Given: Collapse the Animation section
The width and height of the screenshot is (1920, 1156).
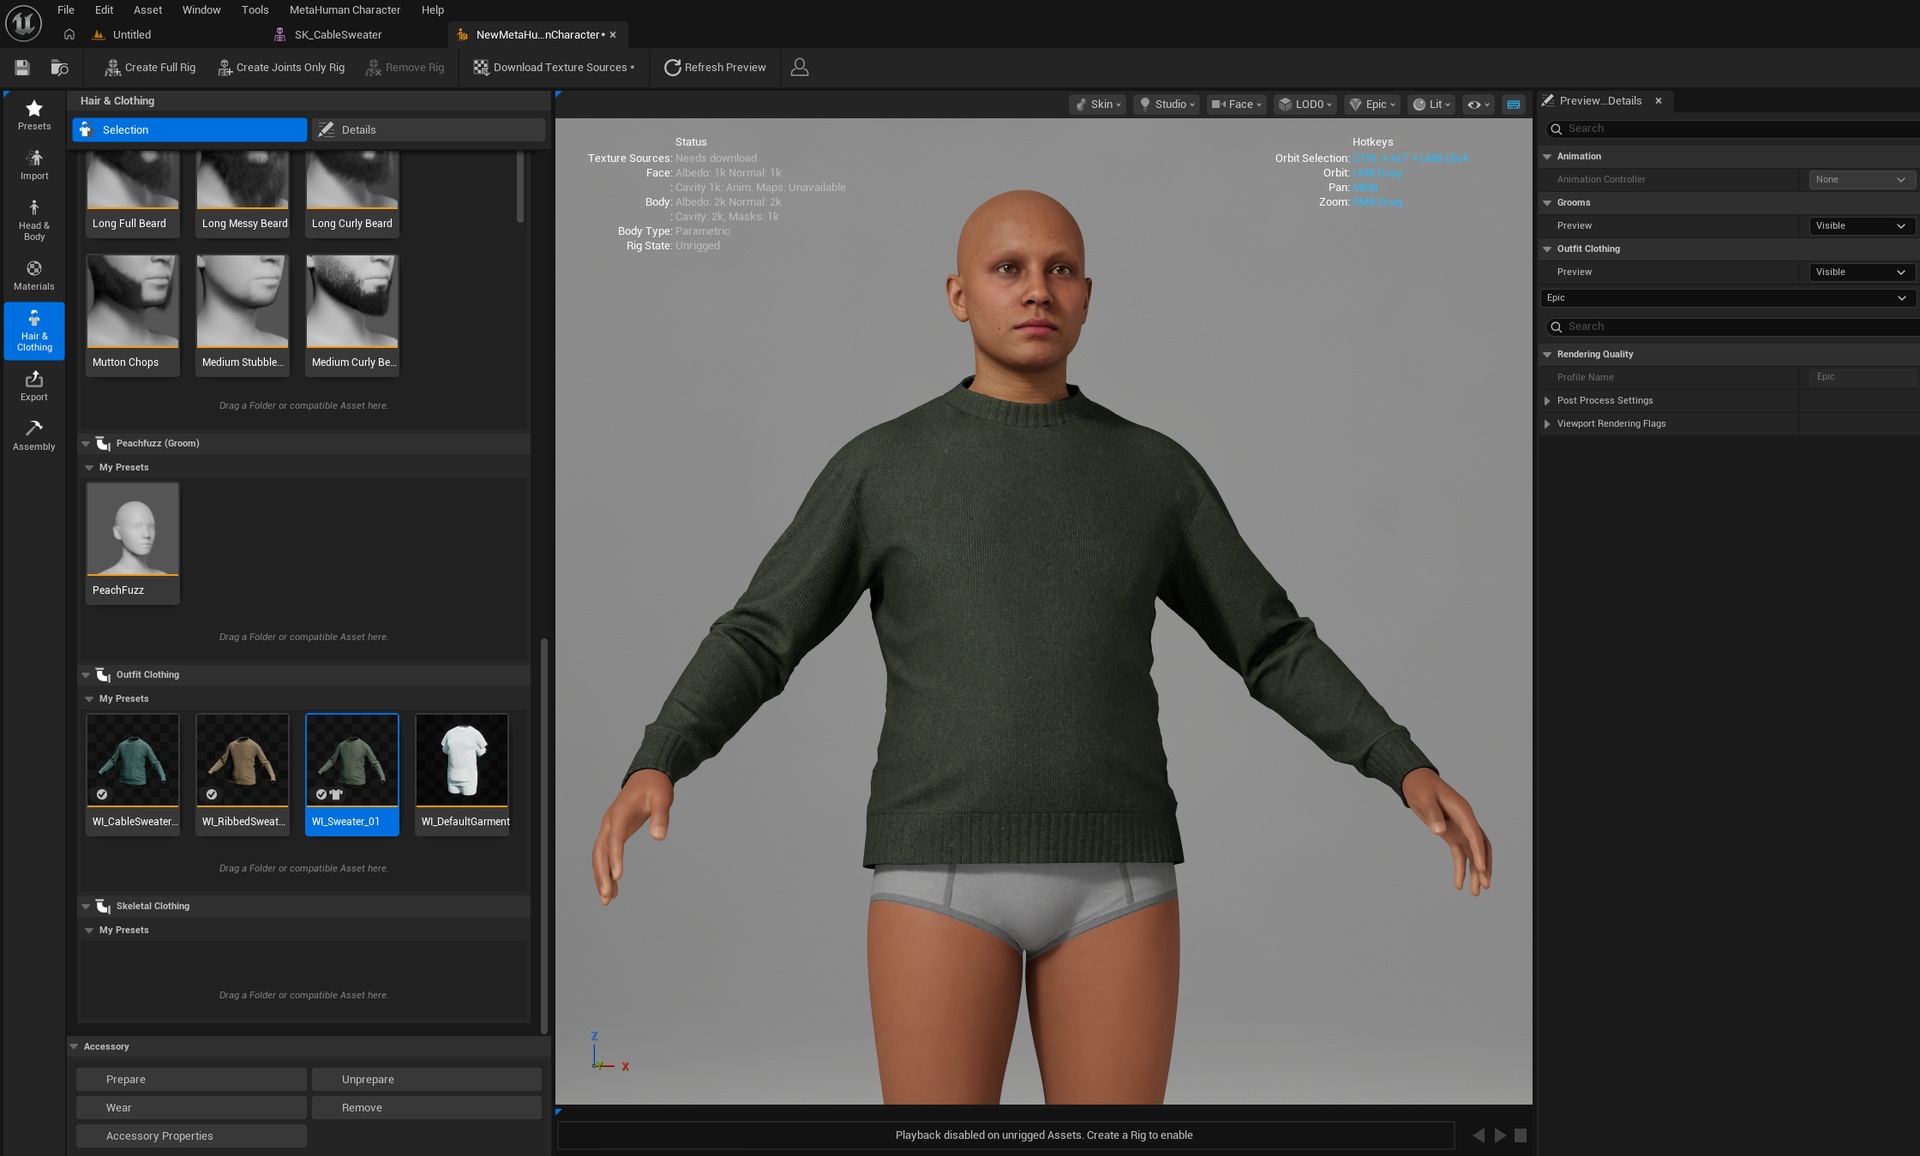Looking at the screenshot, I should point(1547,156).
